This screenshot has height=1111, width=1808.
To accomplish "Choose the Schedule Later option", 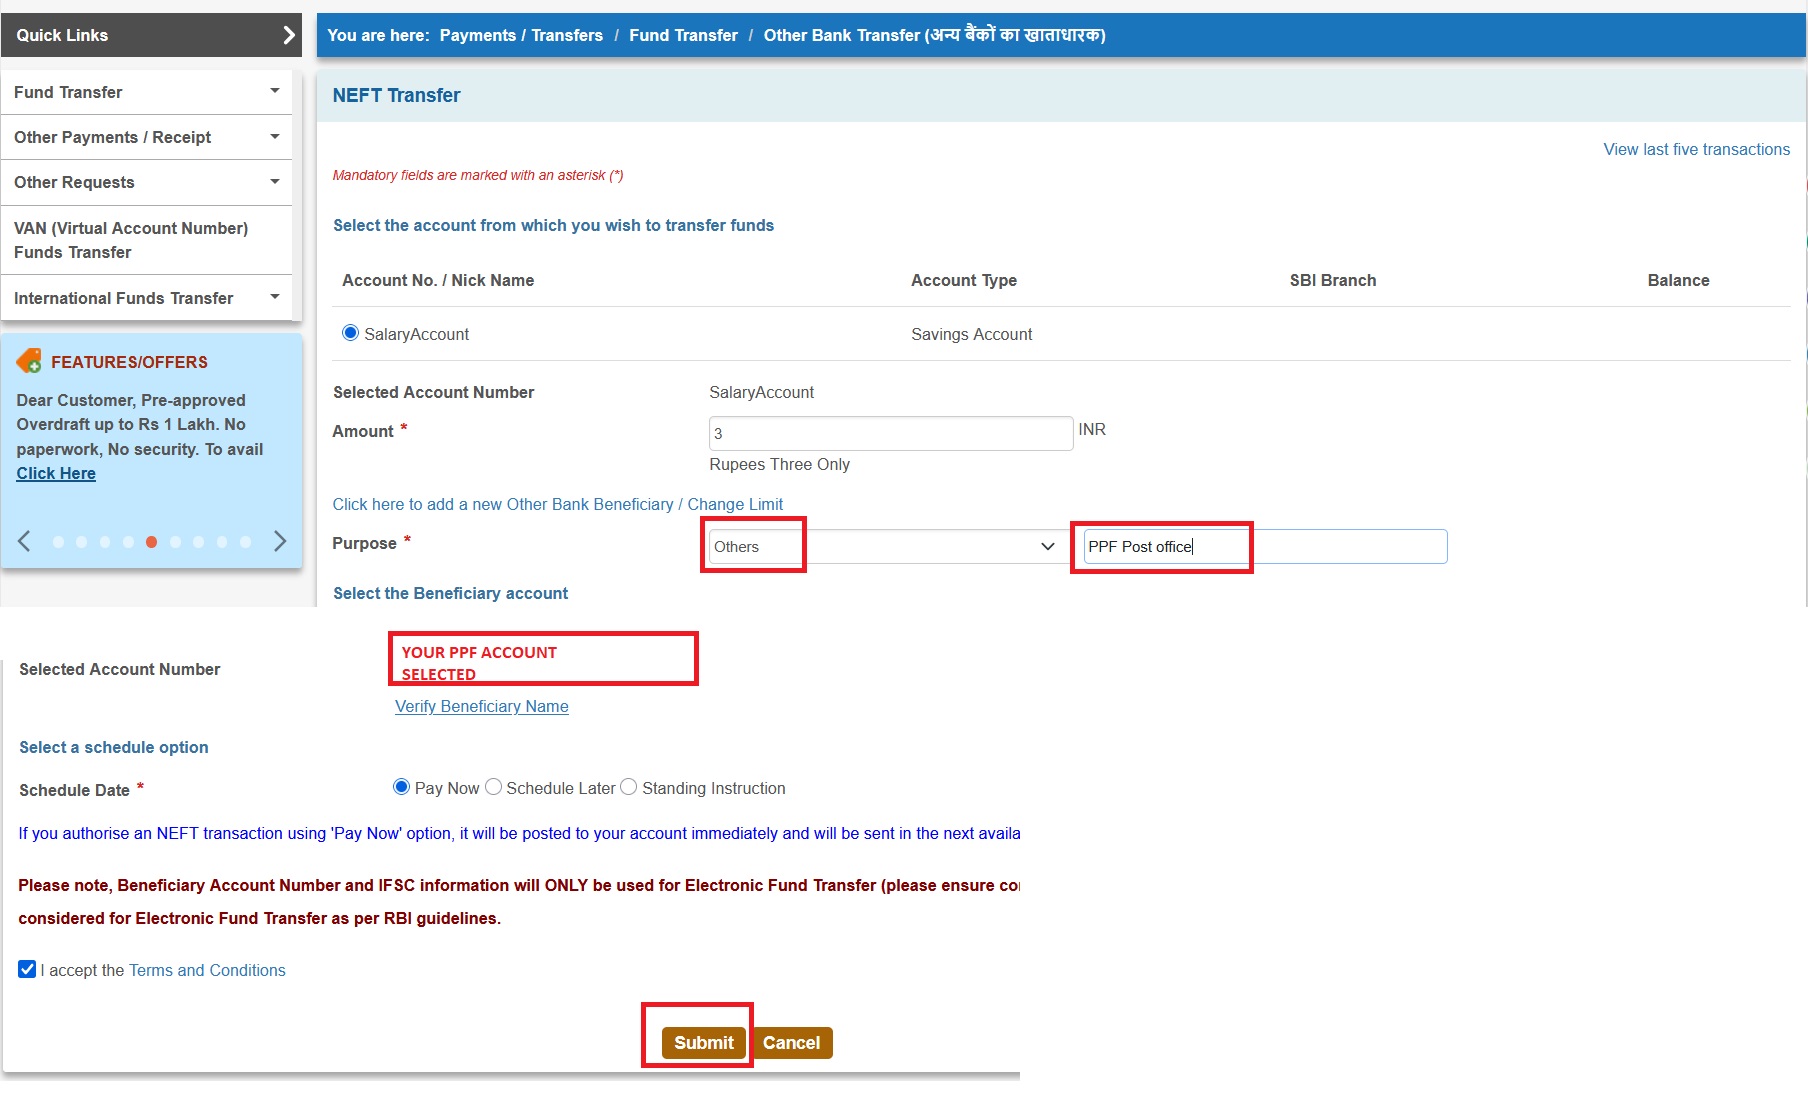I will [x=493, y=787].
